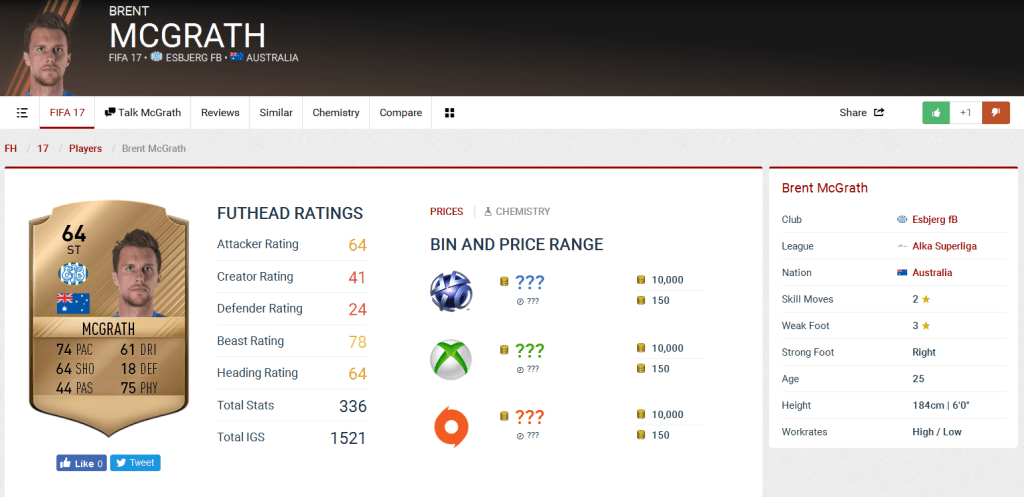Select the PlayStation platform icon
The width and height of the screenshot is (1024, 497).
click(450, 291)
